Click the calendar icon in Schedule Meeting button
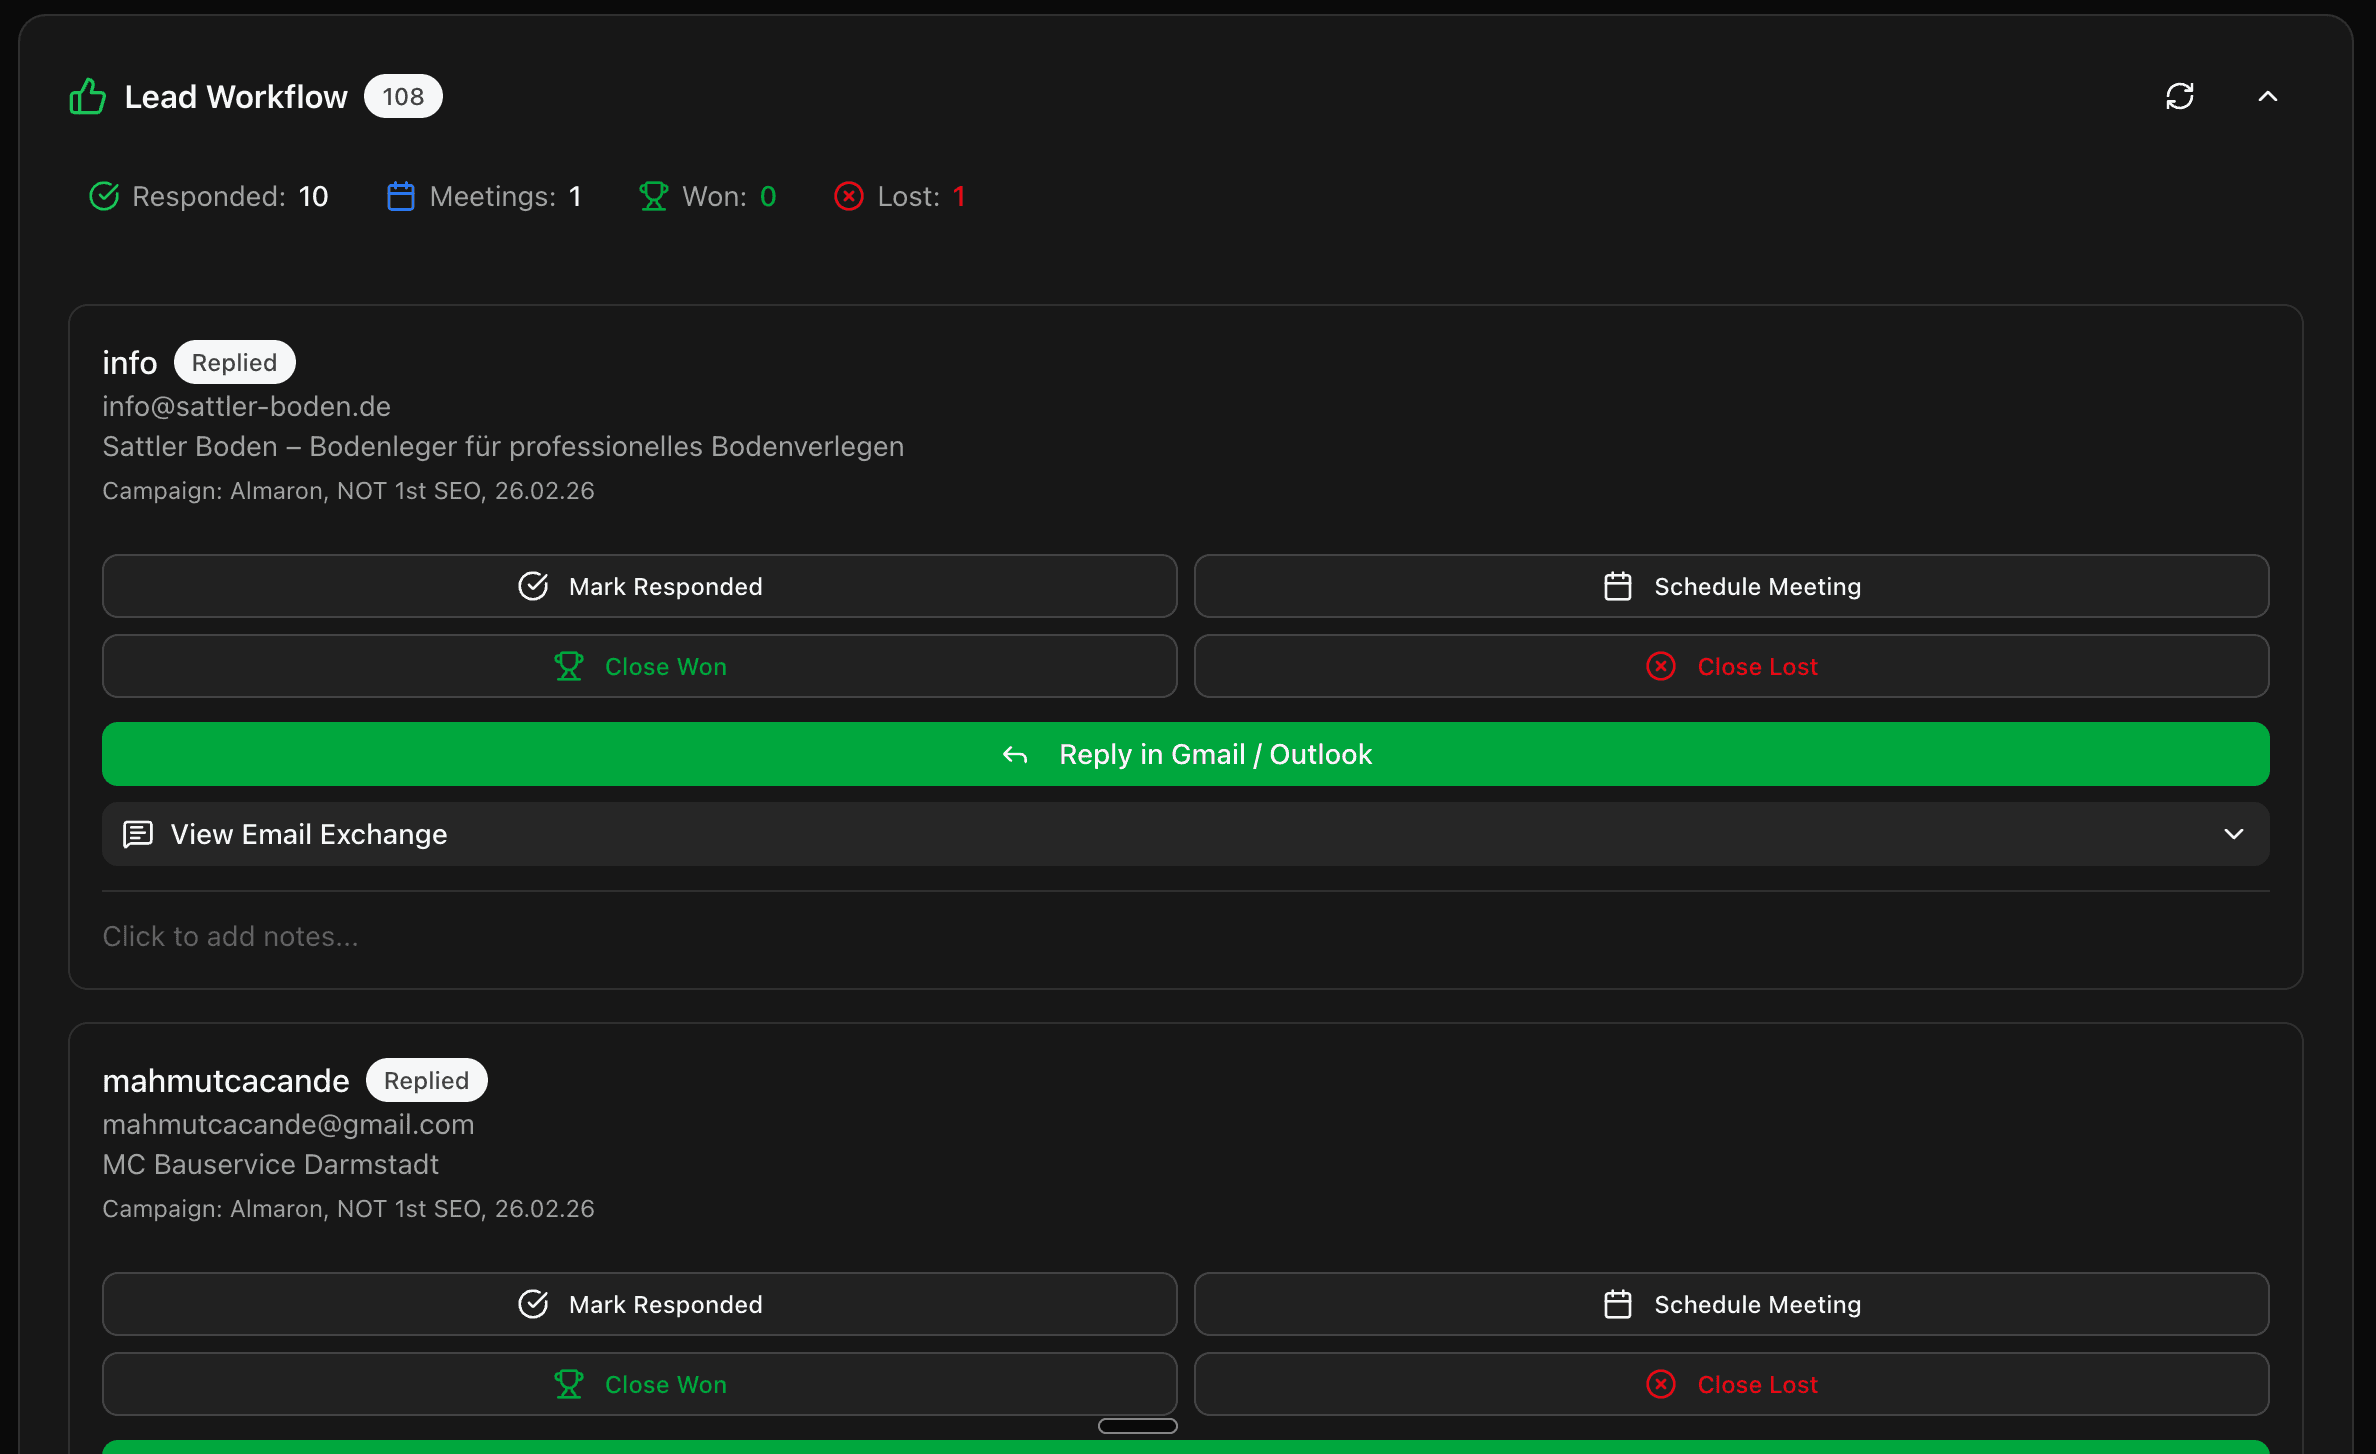The image size is (2376, 1454). click(1617, 586)
